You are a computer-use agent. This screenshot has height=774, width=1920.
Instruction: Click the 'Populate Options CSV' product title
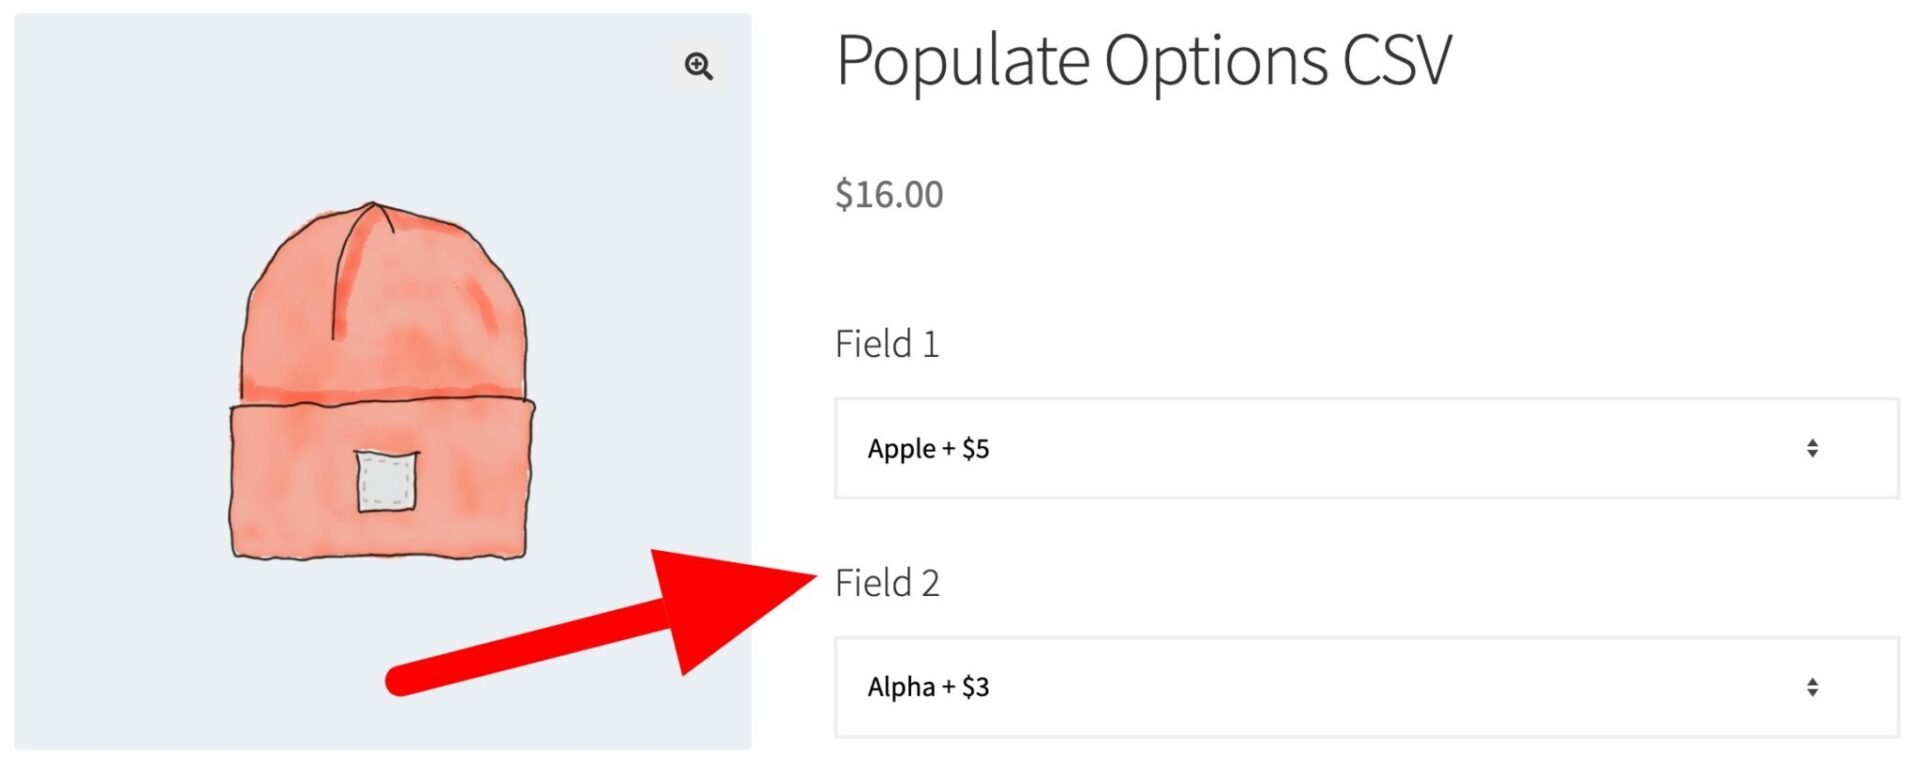1142,60
